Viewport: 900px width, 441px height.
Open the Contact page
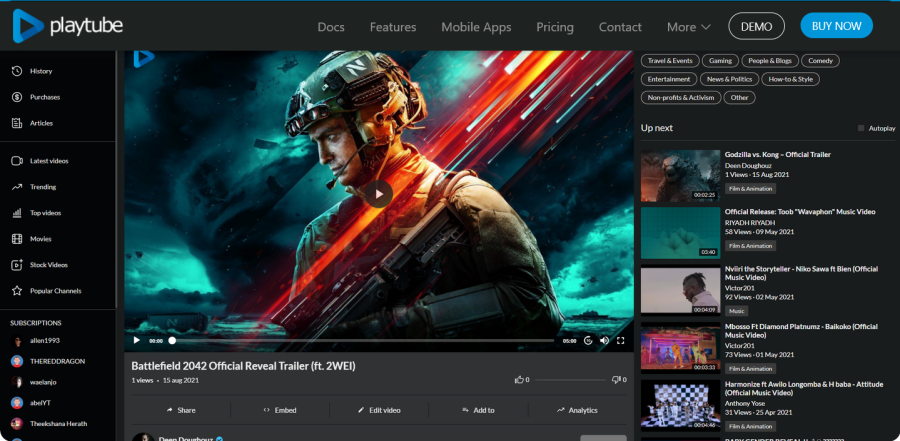620,27
